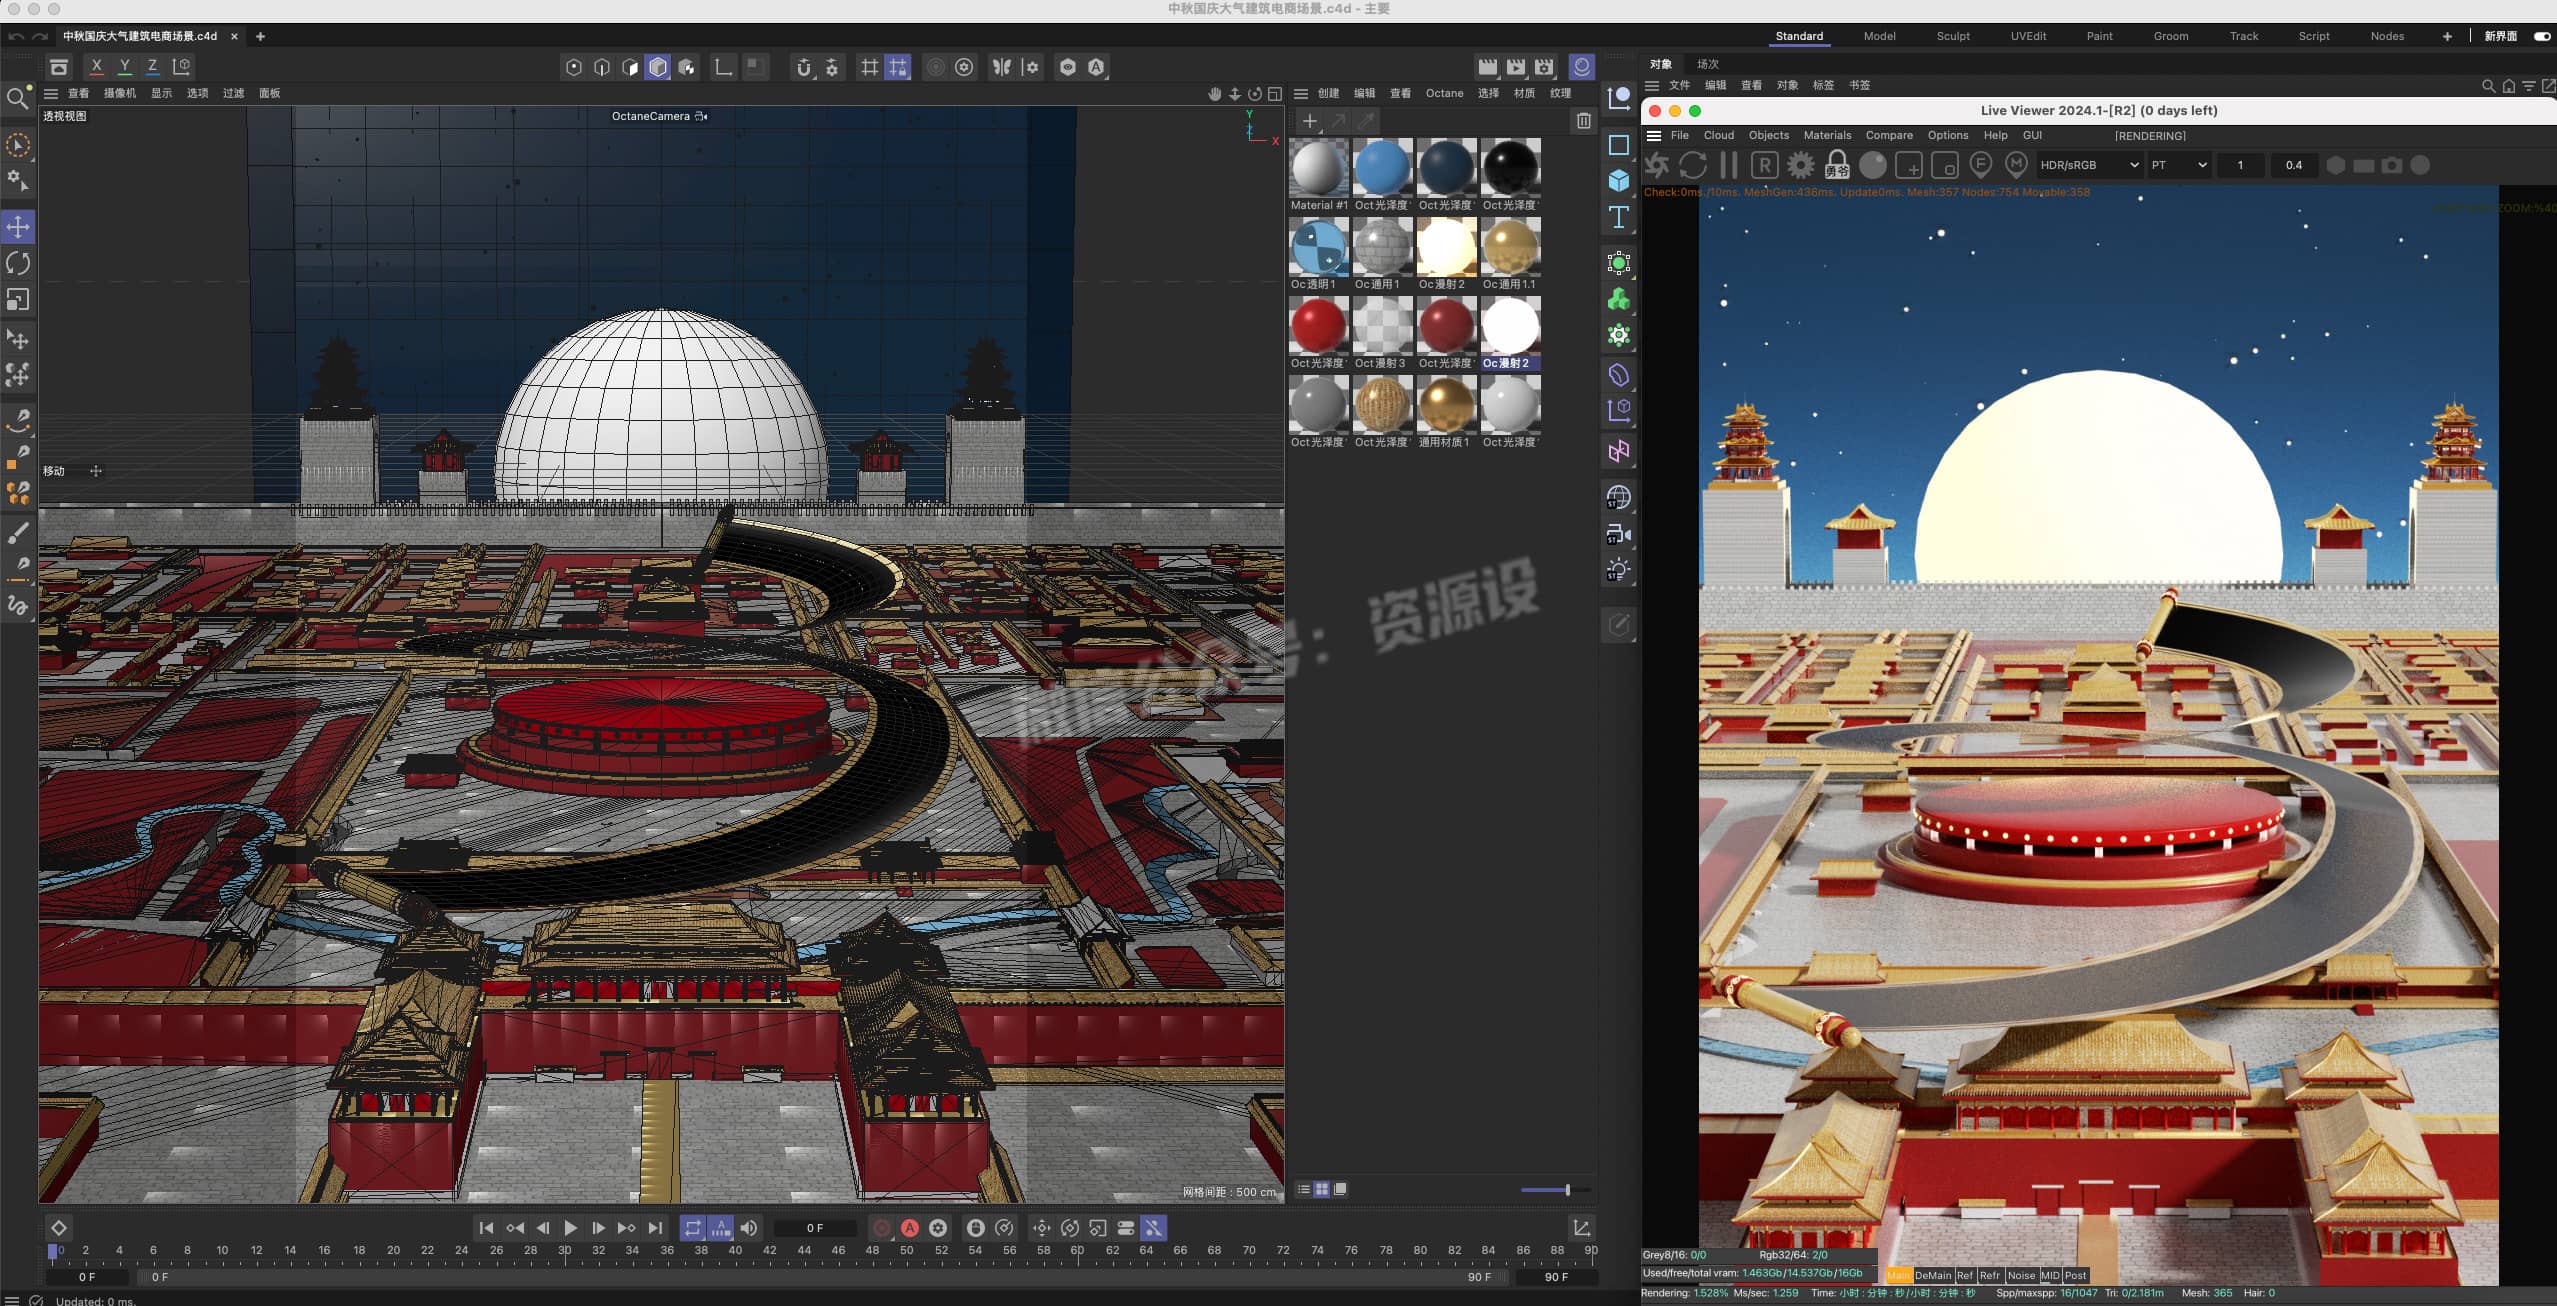Click the Post pass button

coord(2075,1275)
